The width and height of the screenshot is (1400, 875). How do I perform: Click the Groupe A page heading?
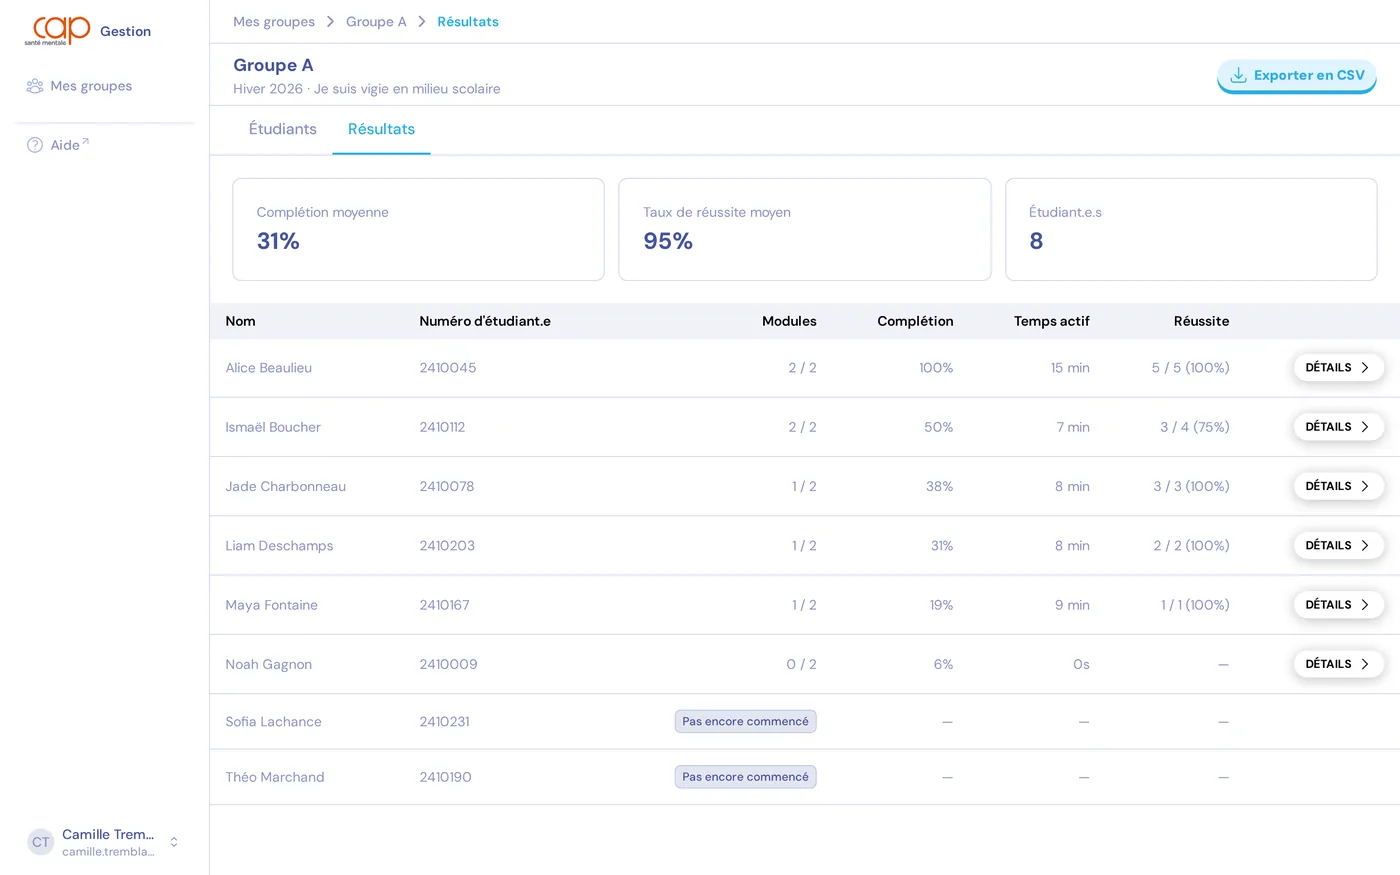click(273, 65)
